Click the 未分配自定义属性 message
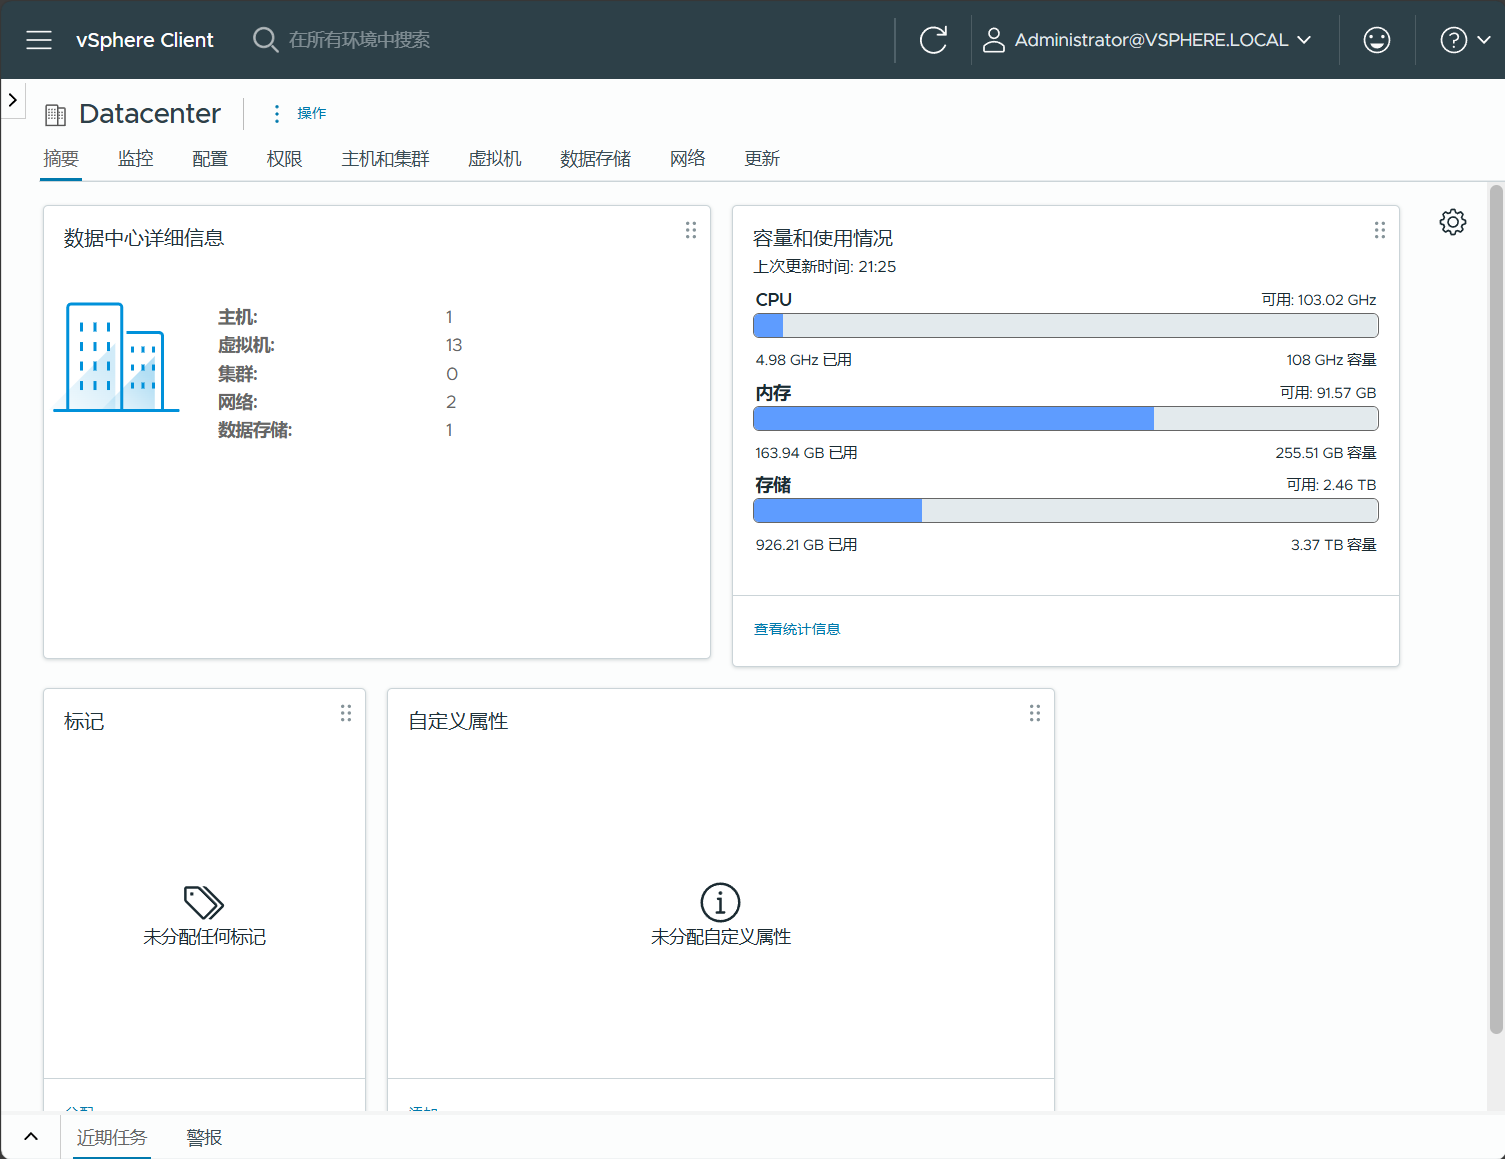Screen dimensions: 1505x1159 721,937
